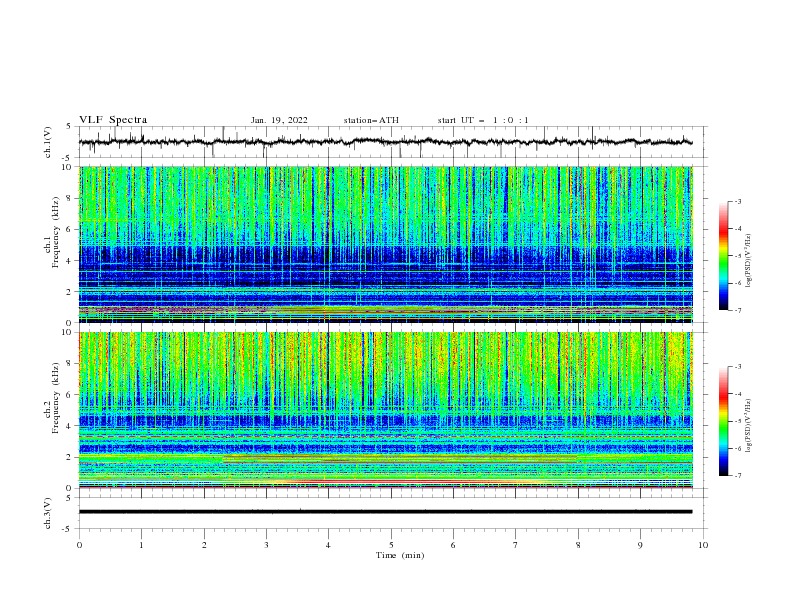Click the "ch.1(V)" waveform axis label

[47, 142]
